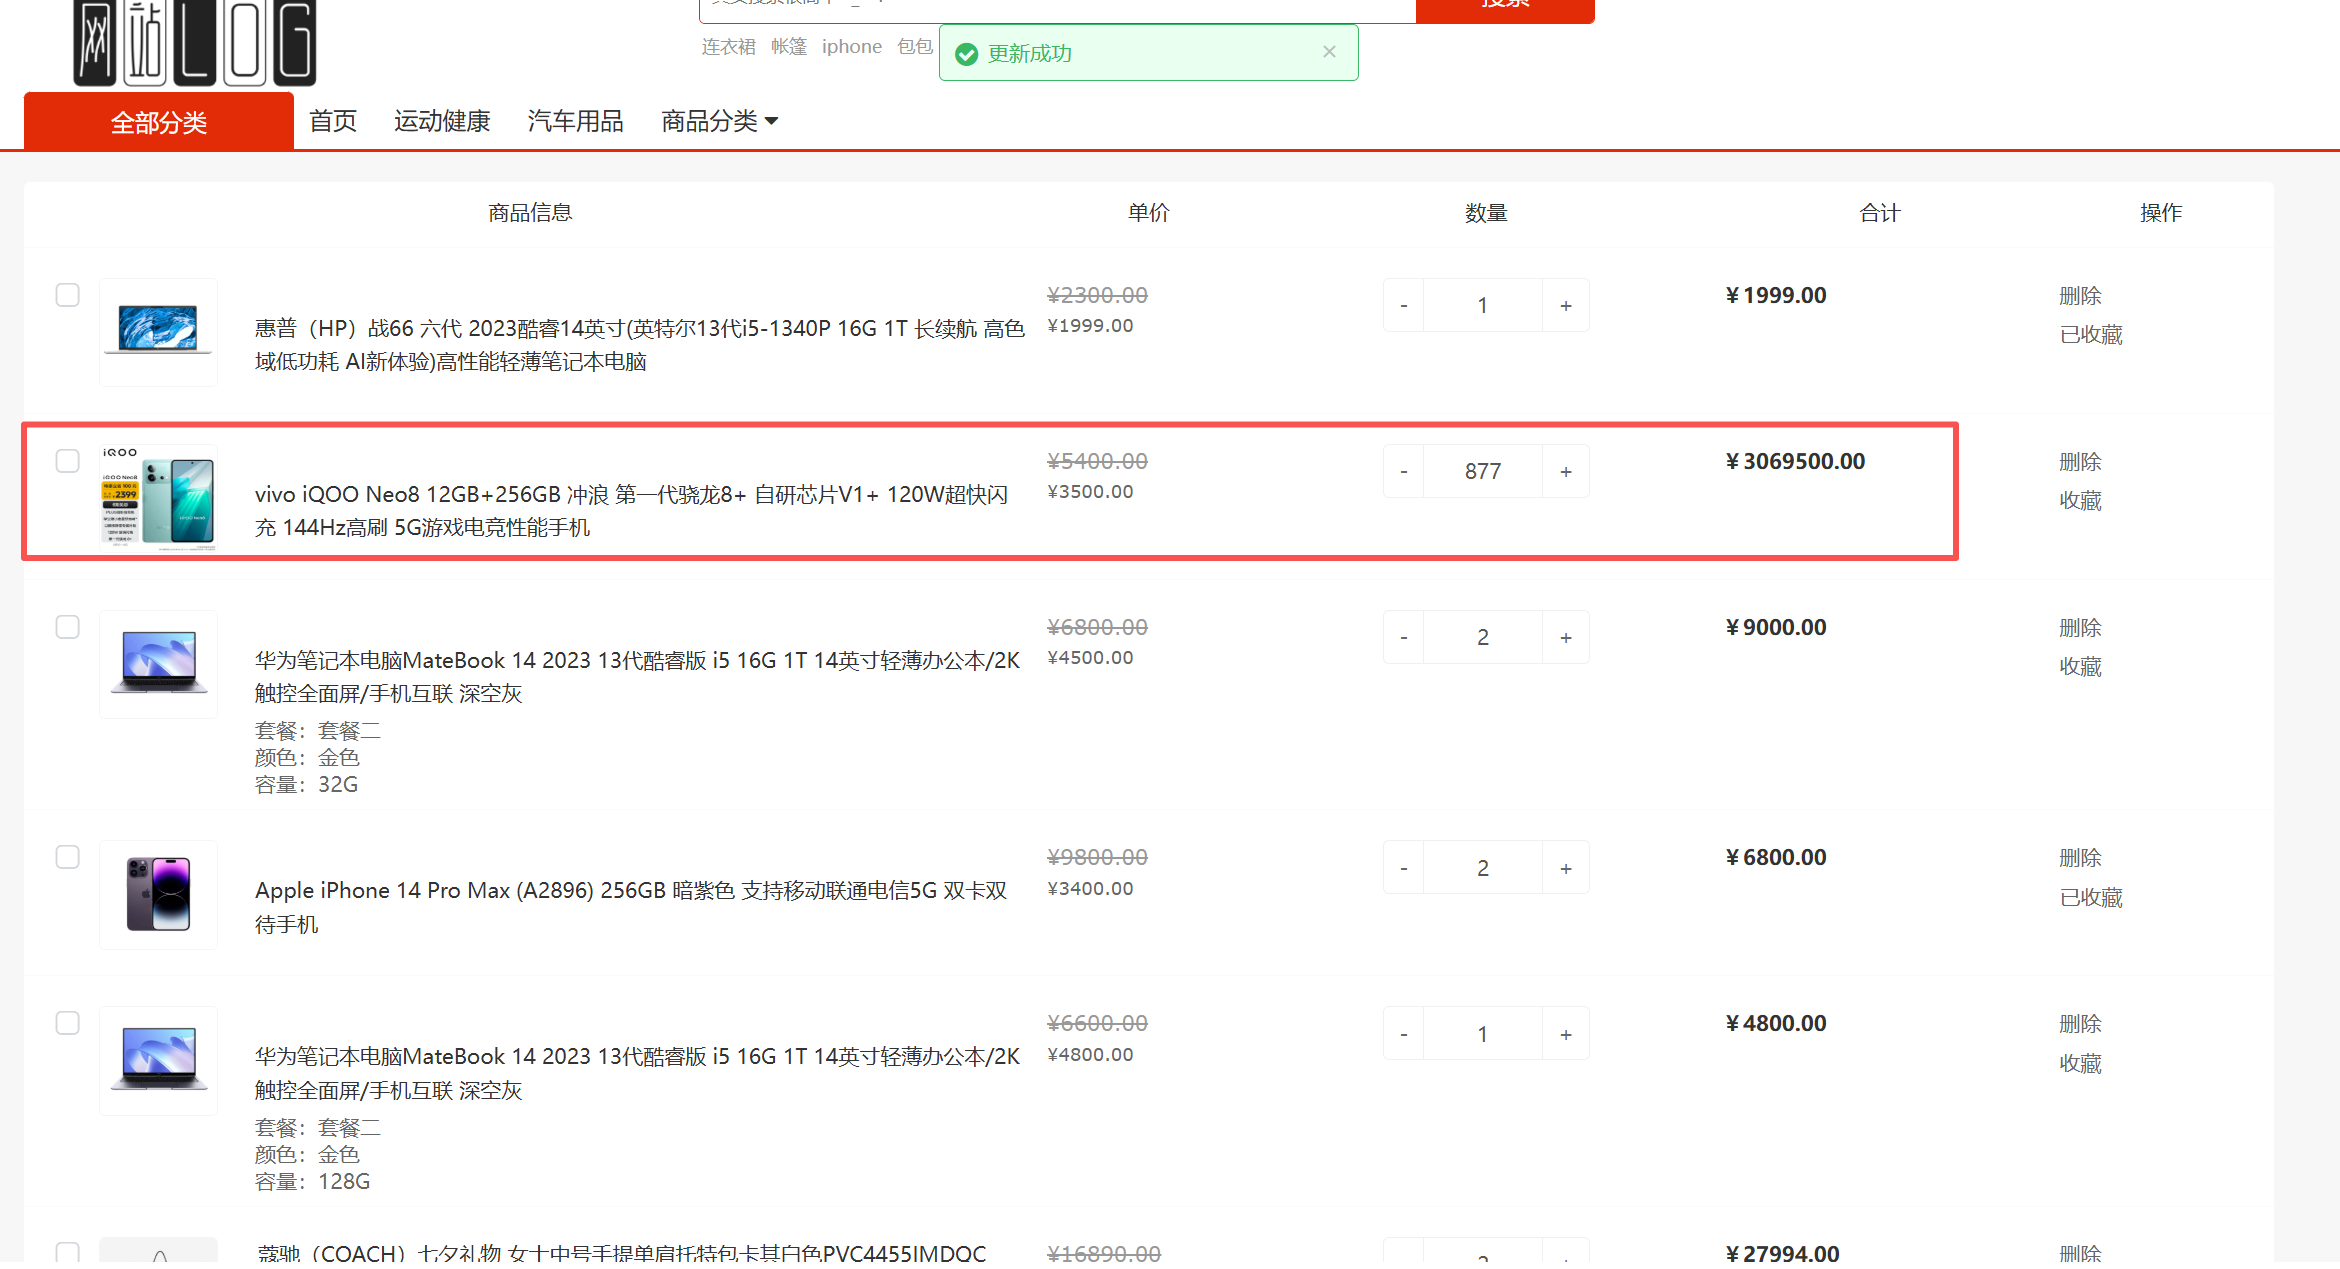The image size is (2340, 1269).
Task: Tick checkbox for iPhone 14 Pro Max
Action: (68, 857)
